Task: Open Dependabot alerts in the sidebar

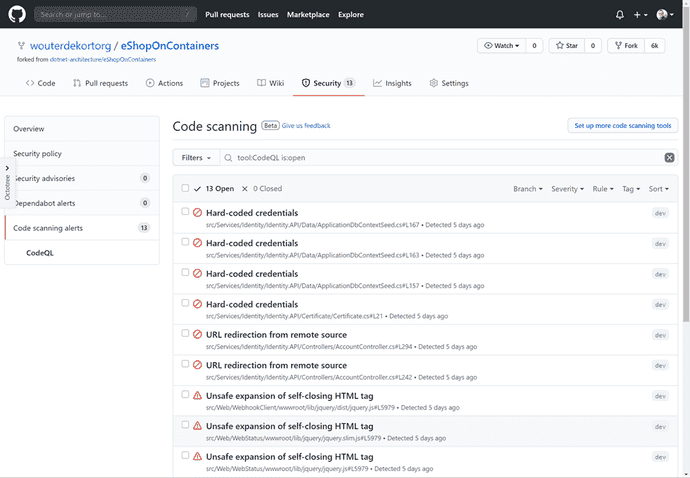Action: [82, 203]
